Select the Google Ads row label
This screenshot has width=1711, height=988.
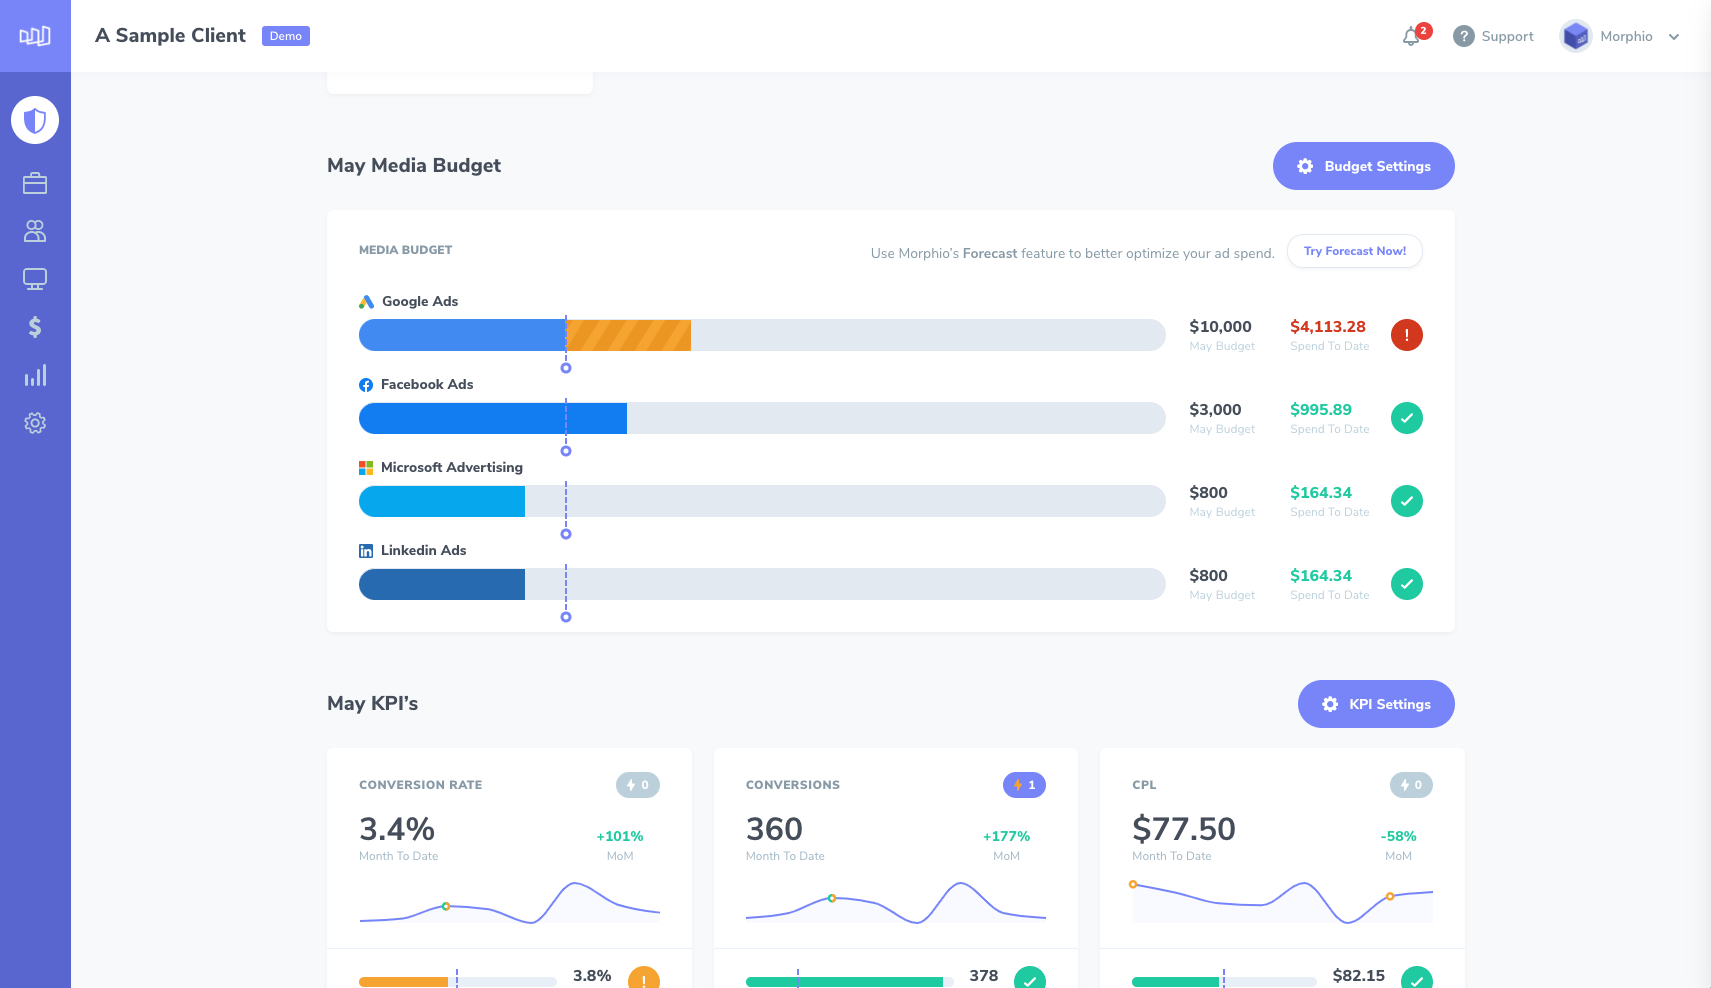click(420, 301)
